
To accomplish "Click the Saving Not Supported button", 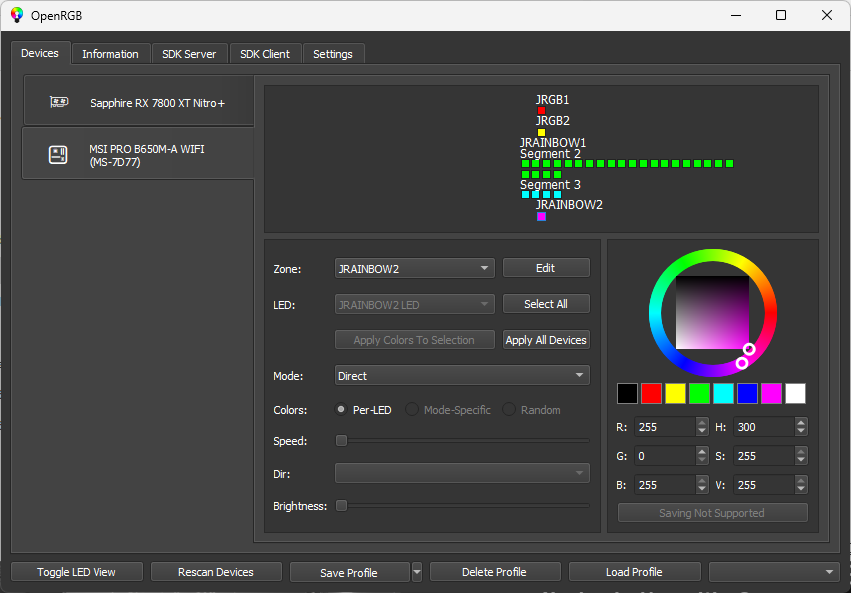I will point(712,513).
